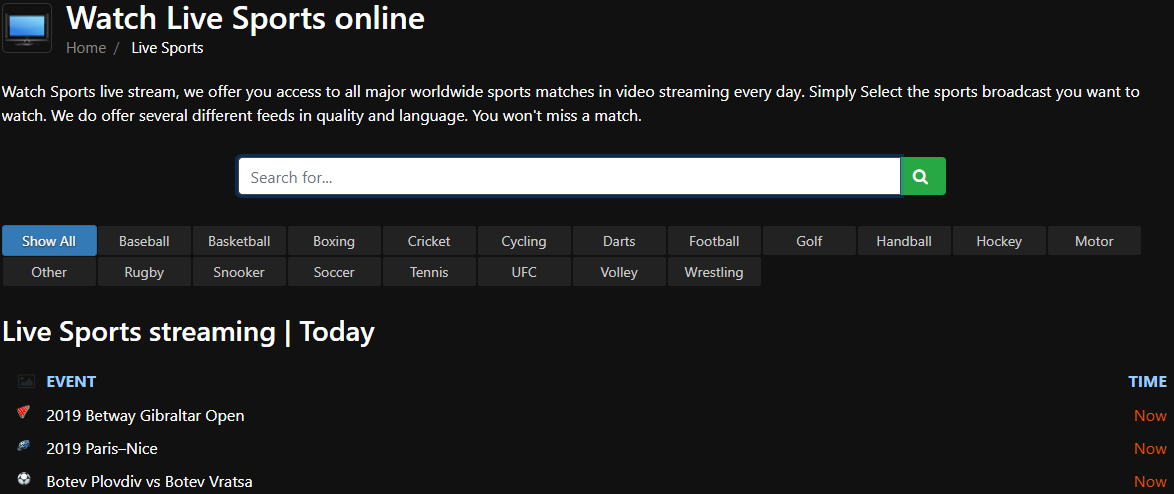
Task: Show only Tennis events
Action: tap(429, 272)
